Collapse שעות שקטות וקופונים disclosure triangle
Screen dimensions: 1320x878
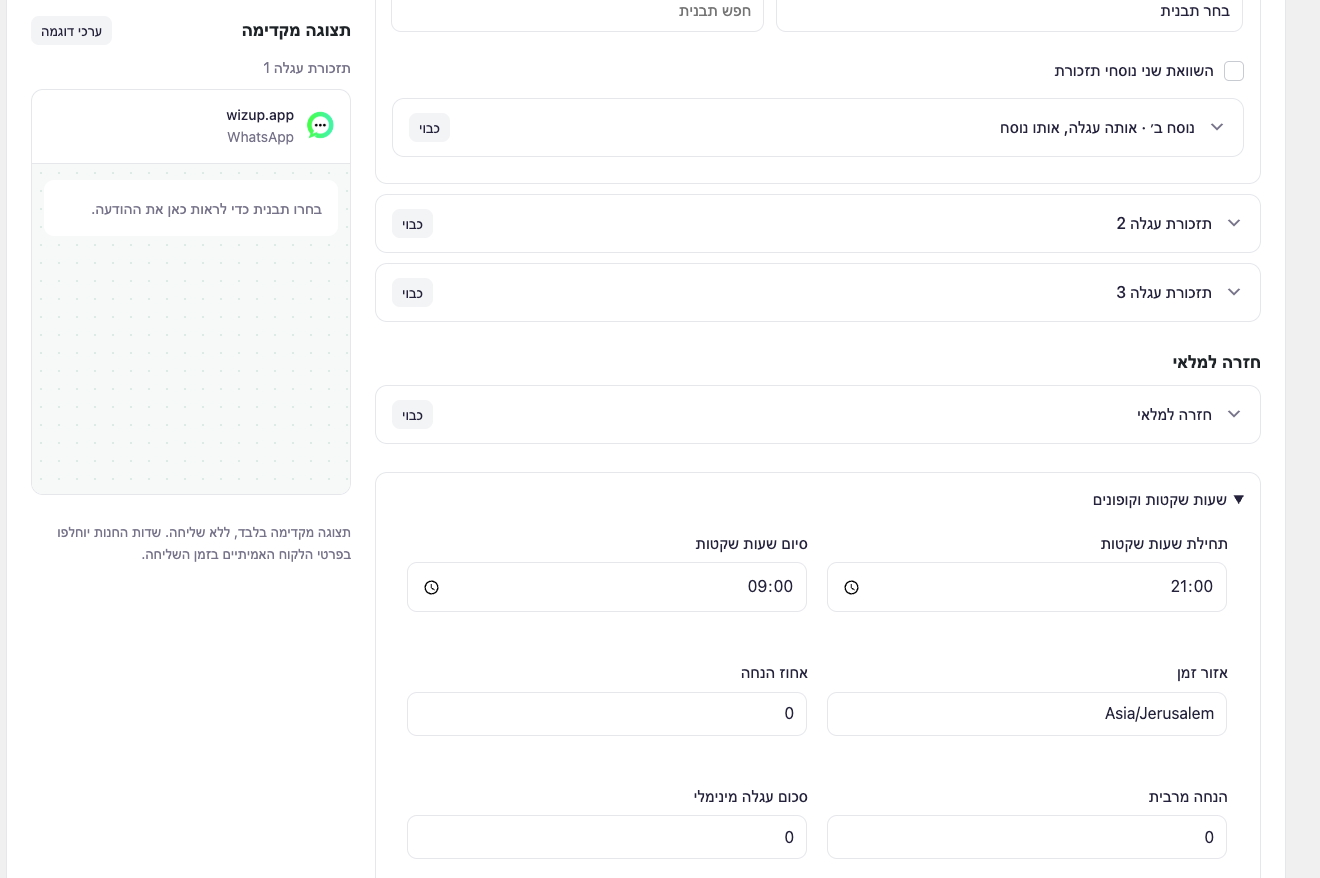[x=1239, y=499]
